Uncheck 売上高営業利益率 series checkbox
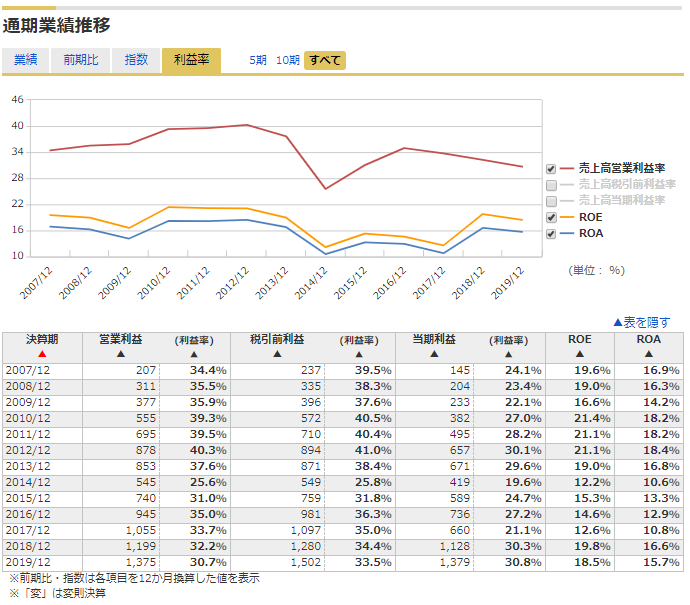This screenshot has width=690, height=605. point(551,169)
